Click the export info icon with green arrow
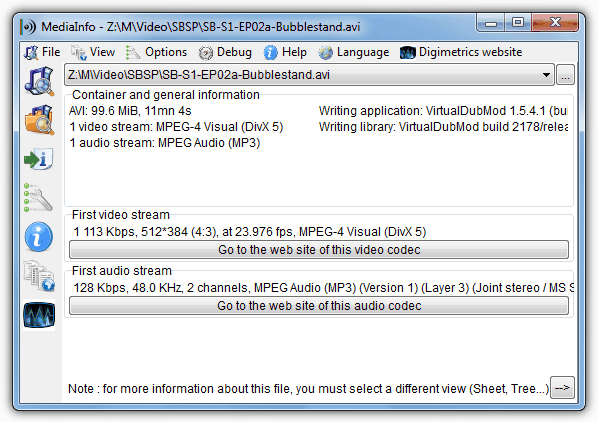 [x=39, y=159]
